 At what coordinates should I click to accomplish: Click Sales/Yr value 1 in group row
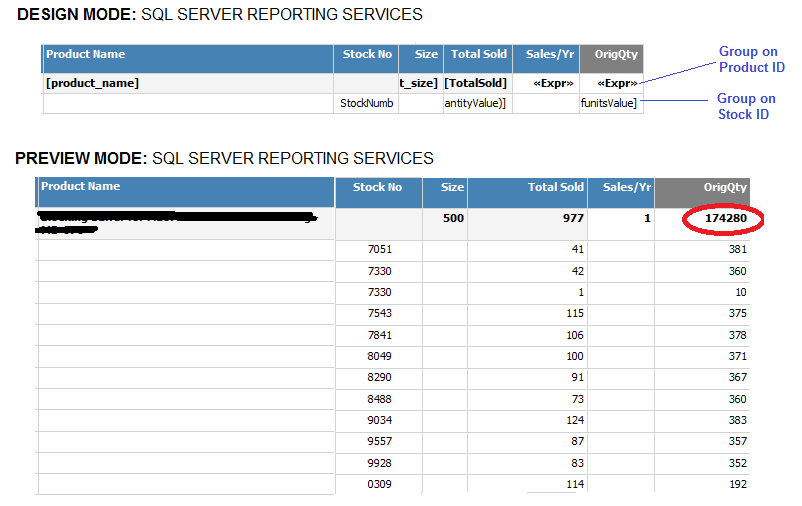click(x=647, y=218)
